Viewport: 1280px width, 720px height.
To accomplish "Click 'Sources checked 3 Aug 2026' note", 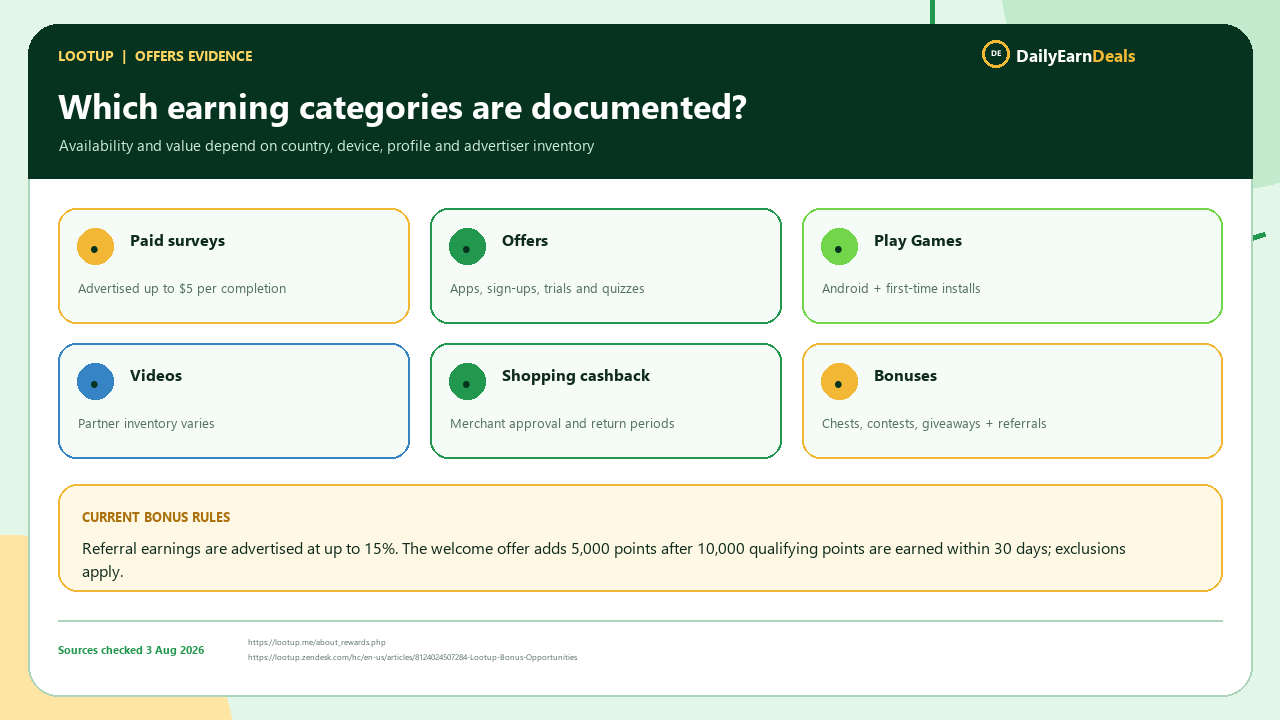I will point(131,651).
